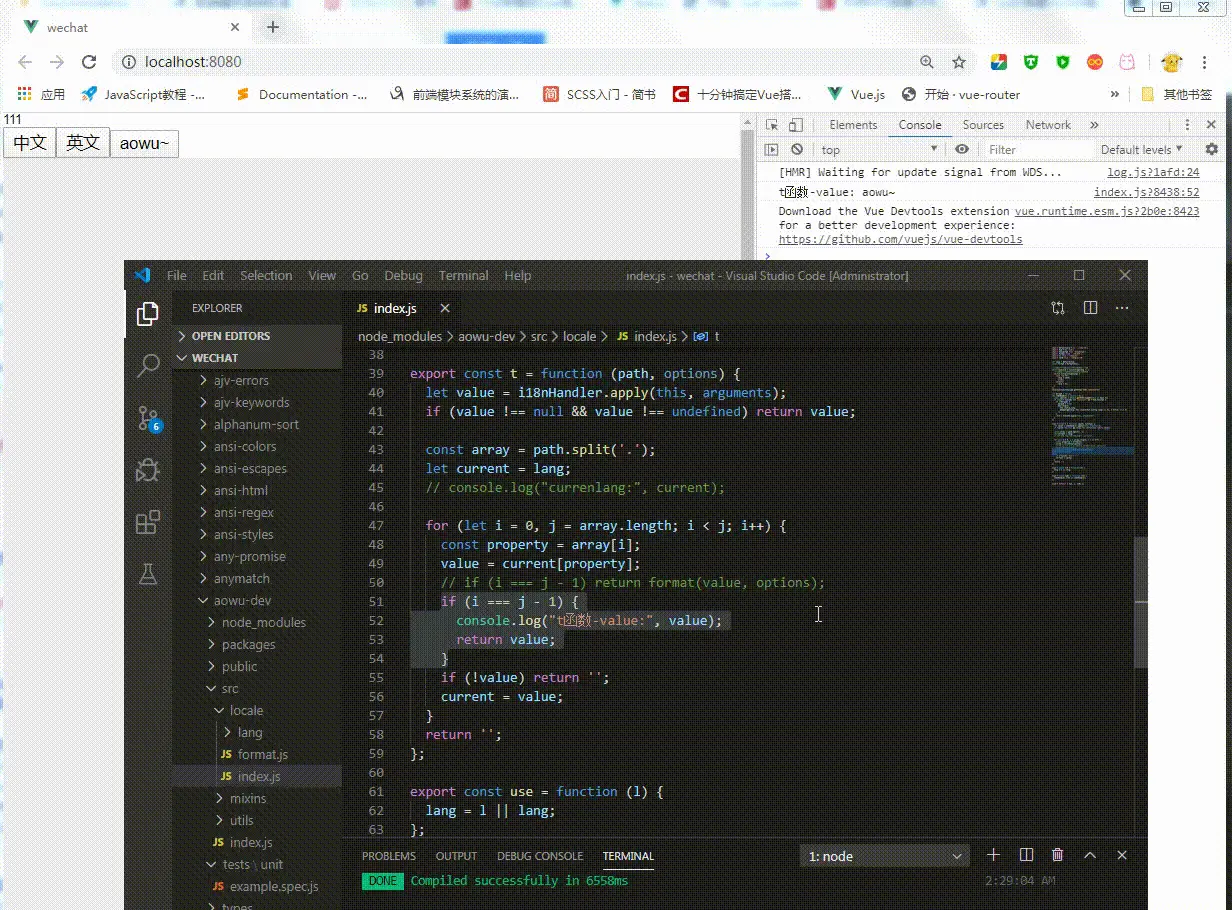Screen dimensions: 1232x910
Task: Open Source Control view in activity bar
Action: tap(148, 418)
